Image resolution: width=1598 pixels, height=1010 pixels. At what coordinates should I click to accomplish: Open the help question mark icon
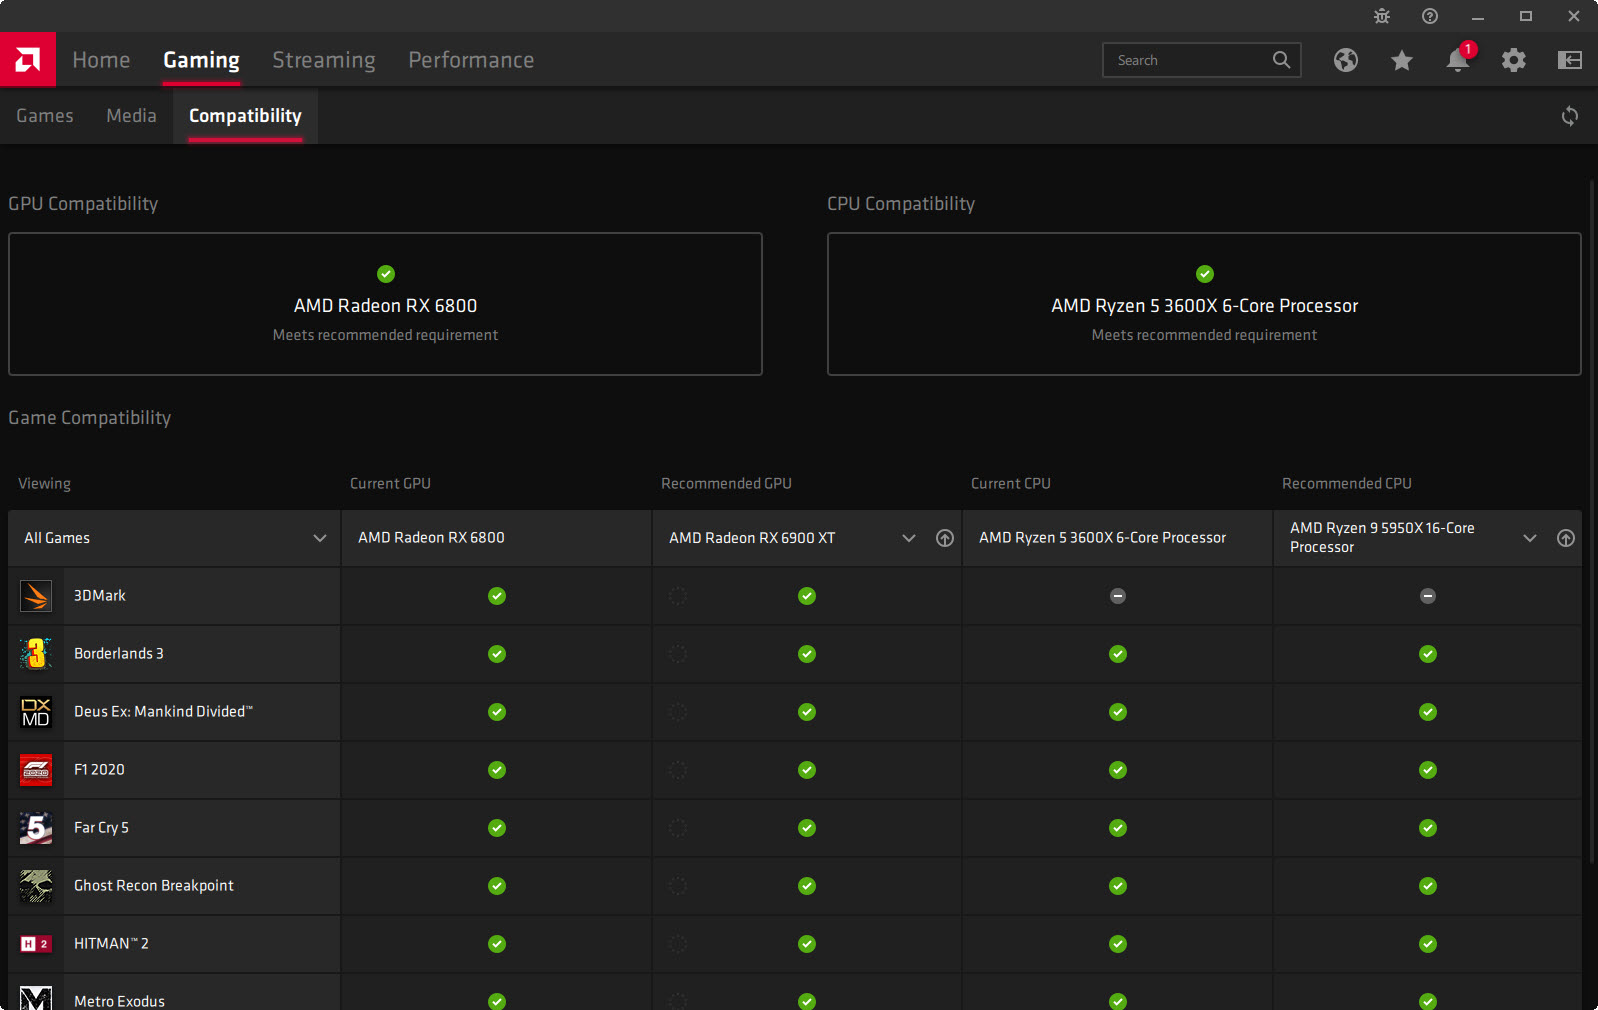[x=1429, y=16]
